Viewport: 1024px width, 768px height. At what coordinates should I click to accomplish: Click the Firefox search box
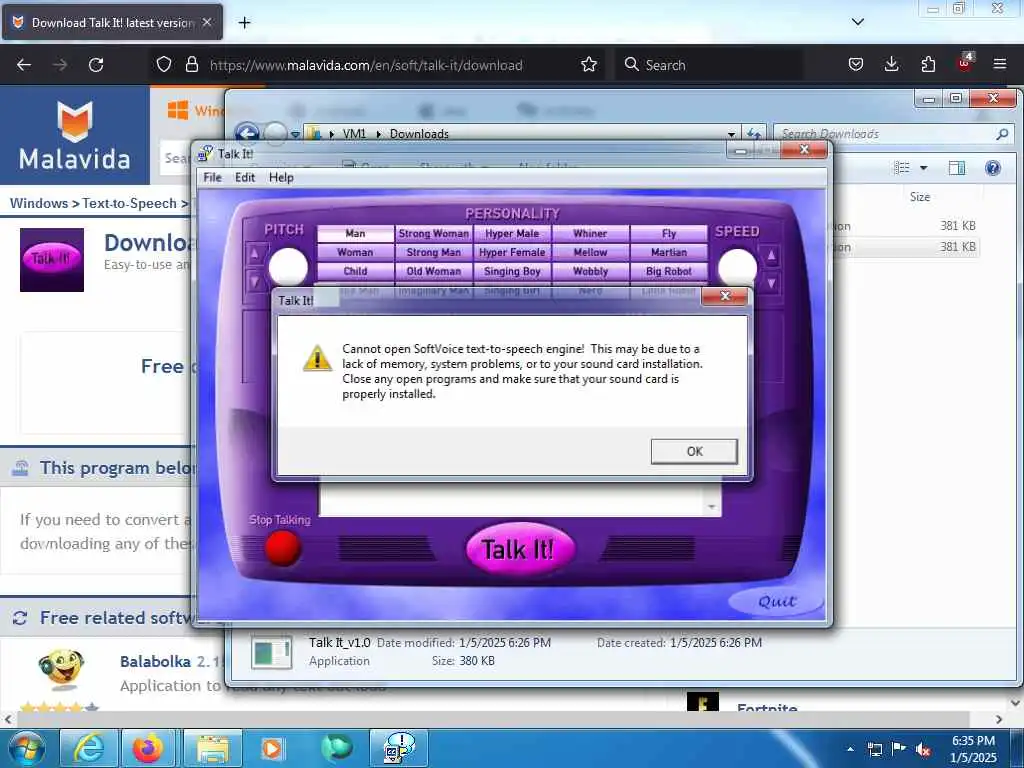pyautogui.click(x=709, y=65)
